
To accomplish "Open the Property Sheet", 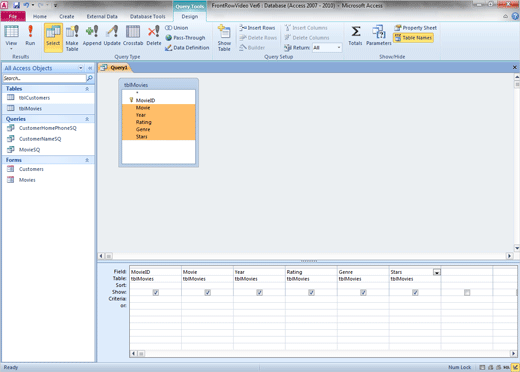I will pos(415,28).
